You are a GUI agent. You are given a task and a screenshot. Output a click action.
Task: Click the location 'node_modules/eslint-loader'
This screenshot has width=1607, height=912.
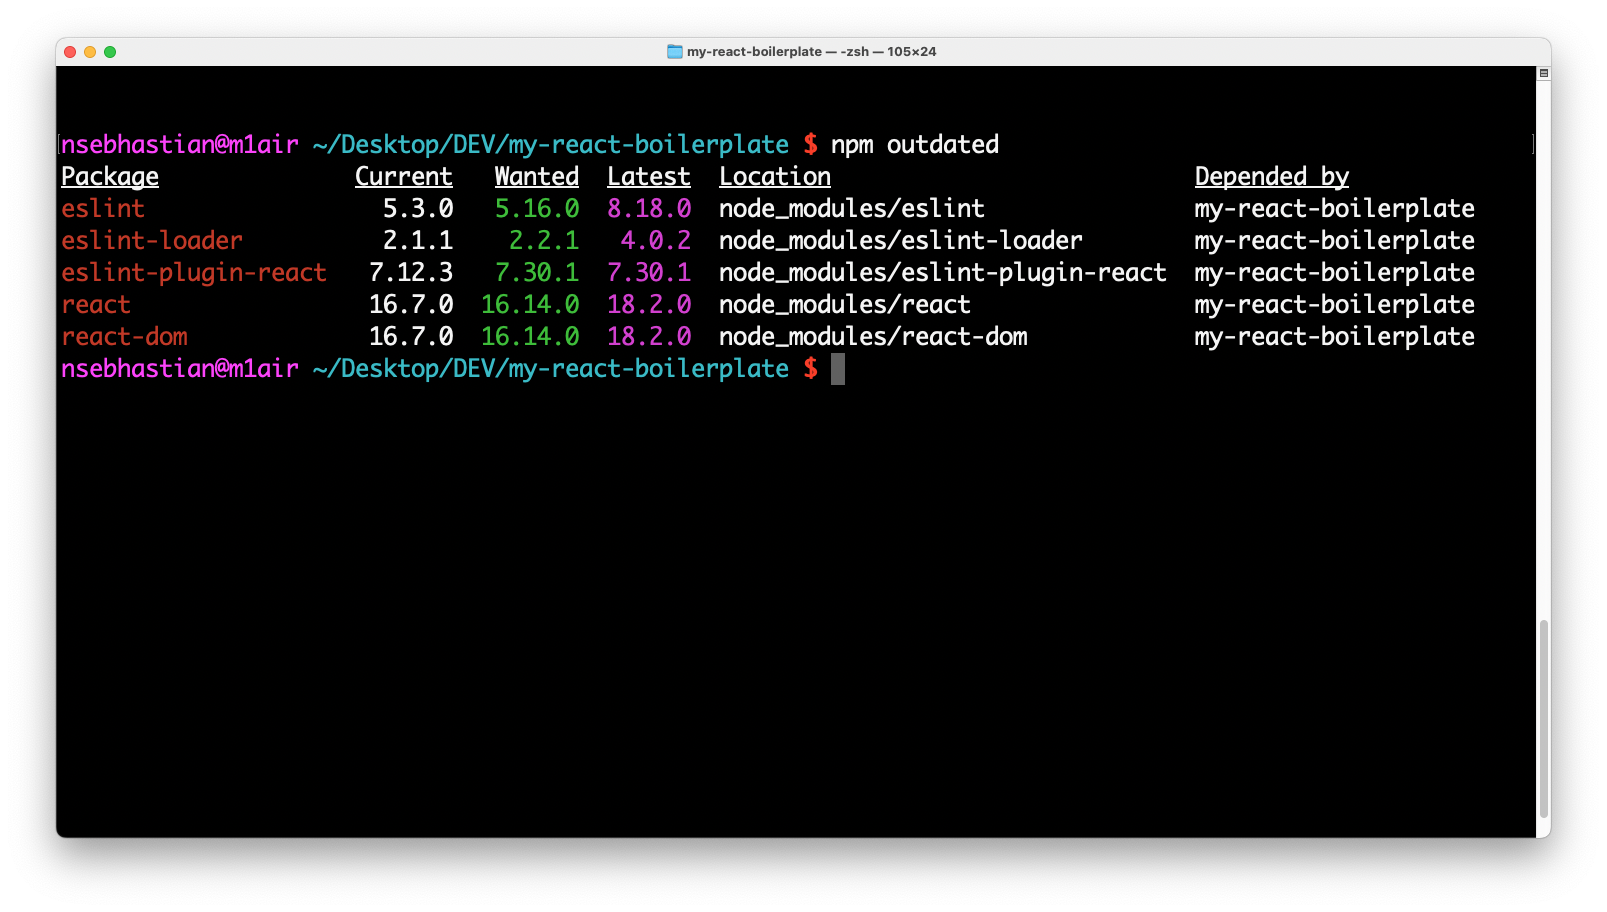901,241
